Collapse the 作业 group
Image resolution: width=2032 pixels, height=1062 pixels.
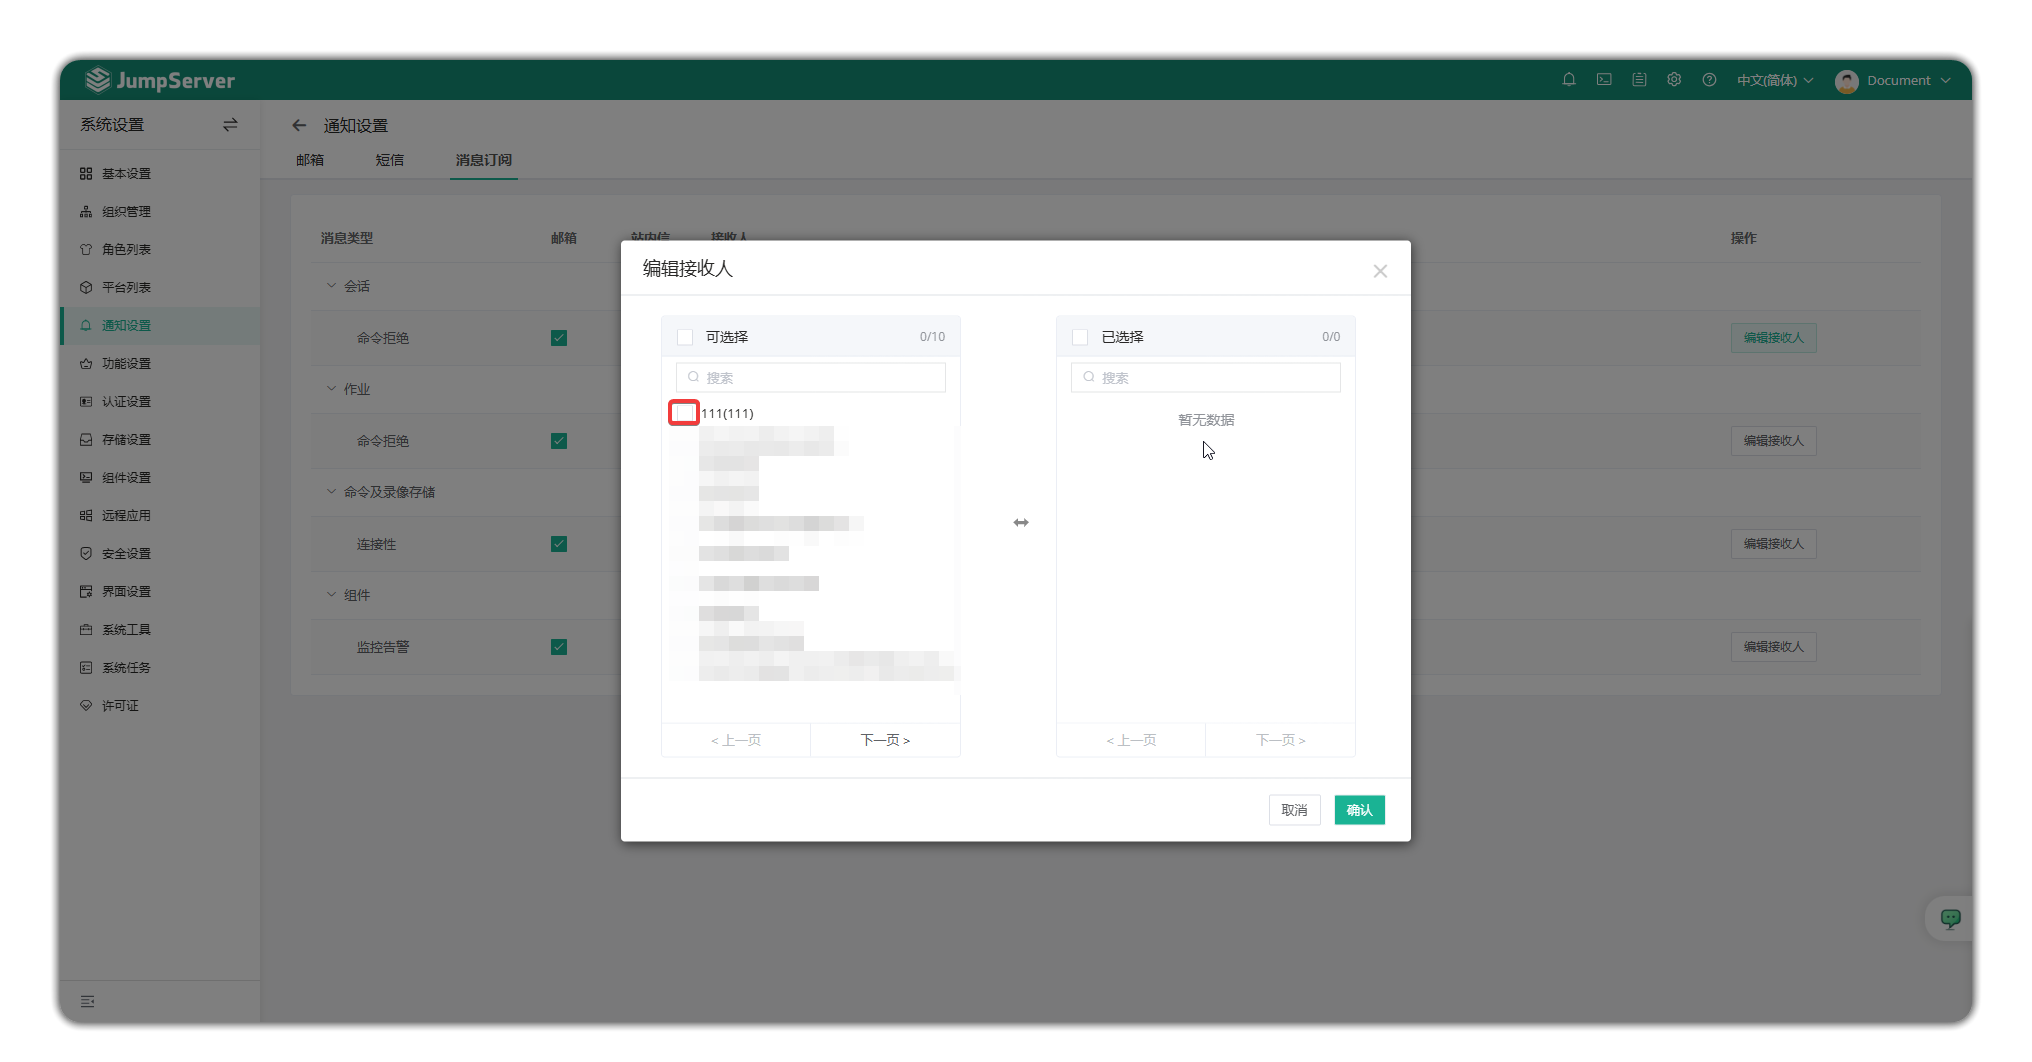[x=331, y=389]
